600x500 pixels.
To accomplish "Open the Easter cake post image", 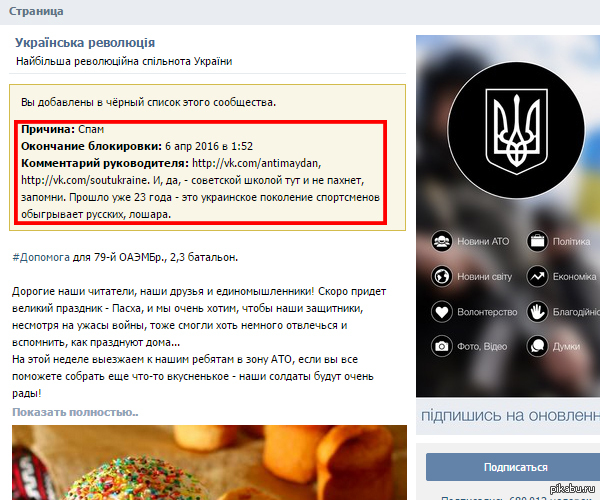I will click(x=209, y=463).
